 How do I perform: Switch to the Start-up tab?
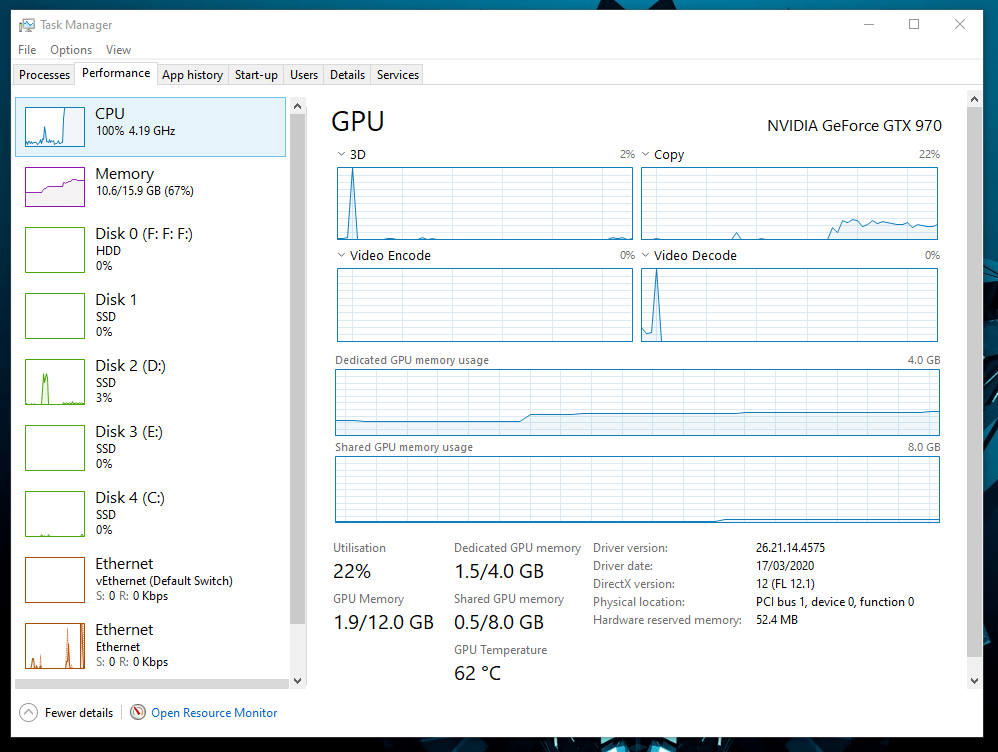click(x=256, y=75)
